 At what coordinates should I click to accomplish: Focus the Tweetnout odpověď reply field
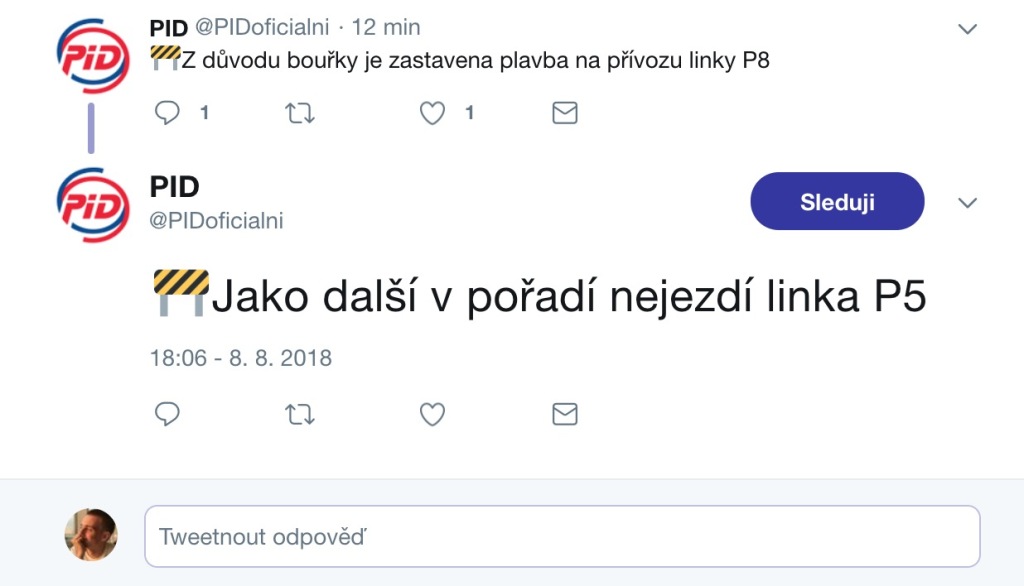click(x=562, y=536)
